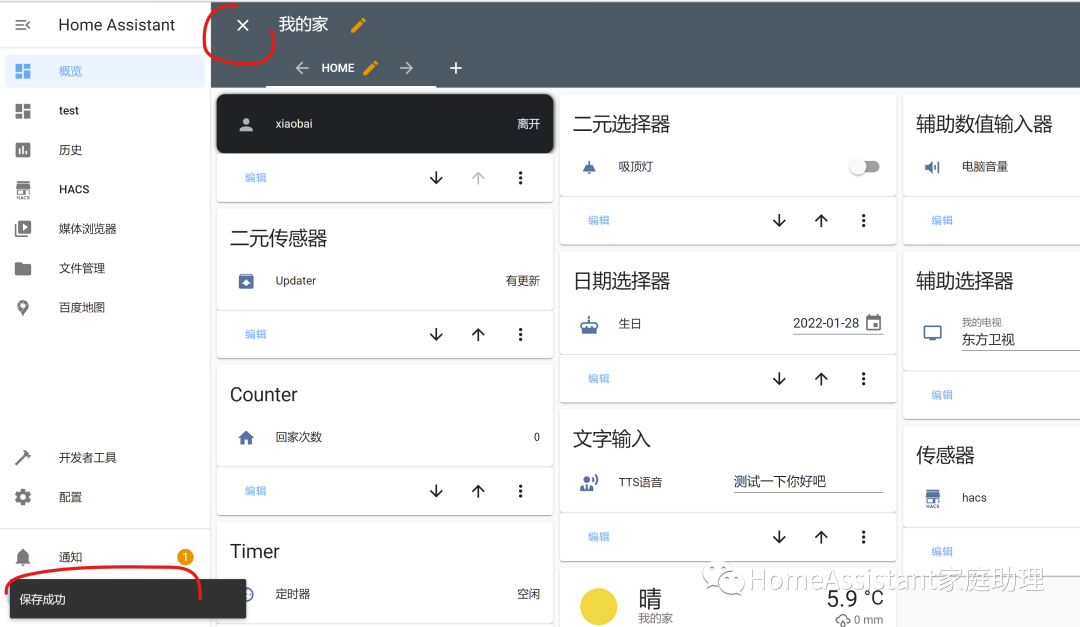Collapse the Home Assistant sidebar menu
Screen dimensions: 1080x627
(x=23, y=25)
